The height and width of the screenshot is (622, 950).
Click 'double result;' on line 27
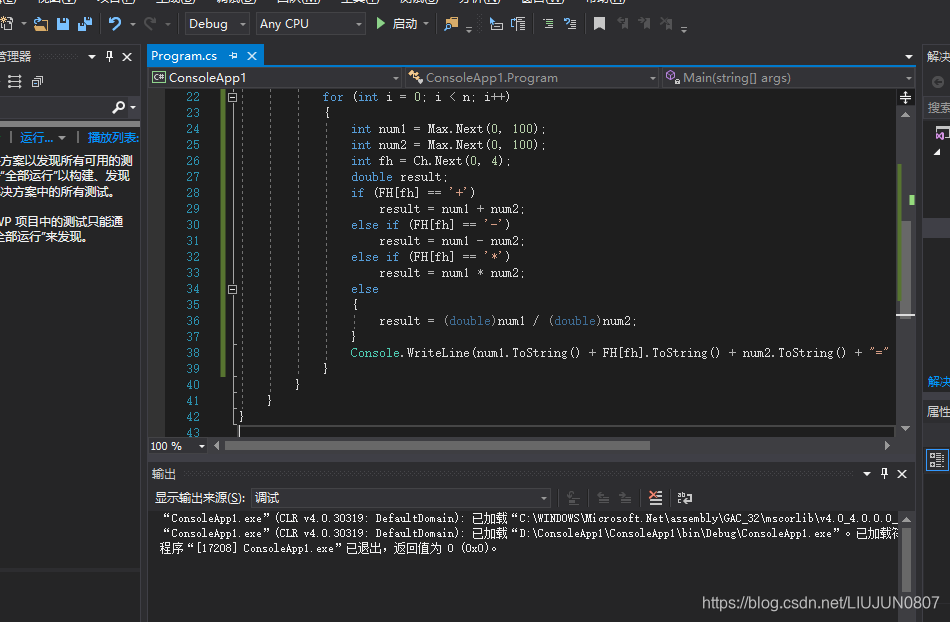point(399,177)
